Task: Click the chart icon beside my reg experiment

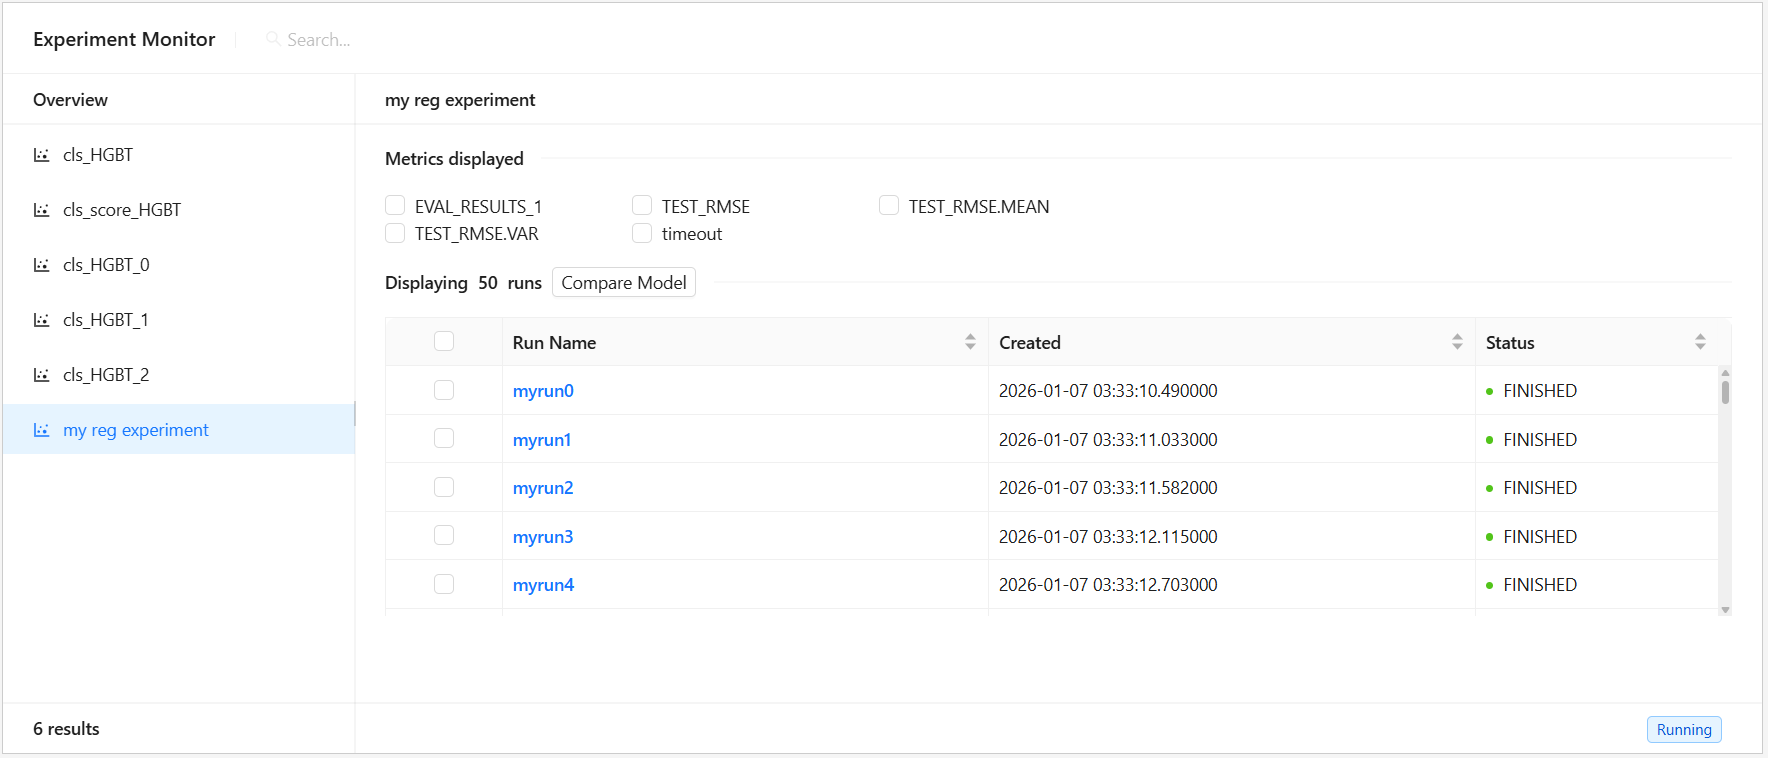Action: point(41,430)
